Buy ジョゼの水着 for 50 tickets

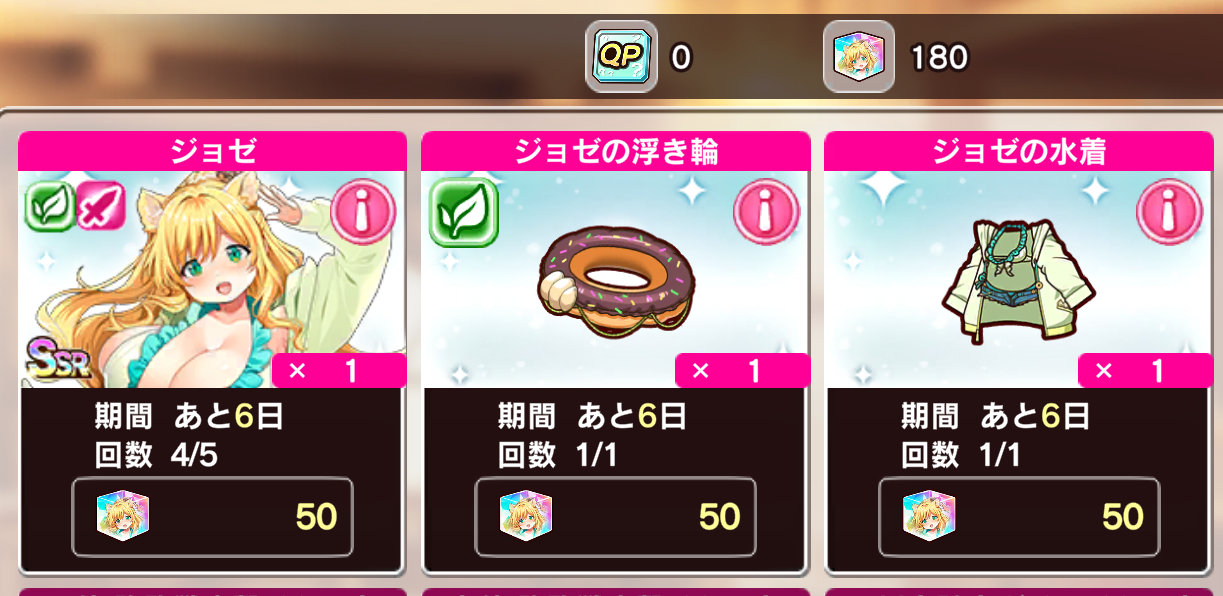point(1019,516)
